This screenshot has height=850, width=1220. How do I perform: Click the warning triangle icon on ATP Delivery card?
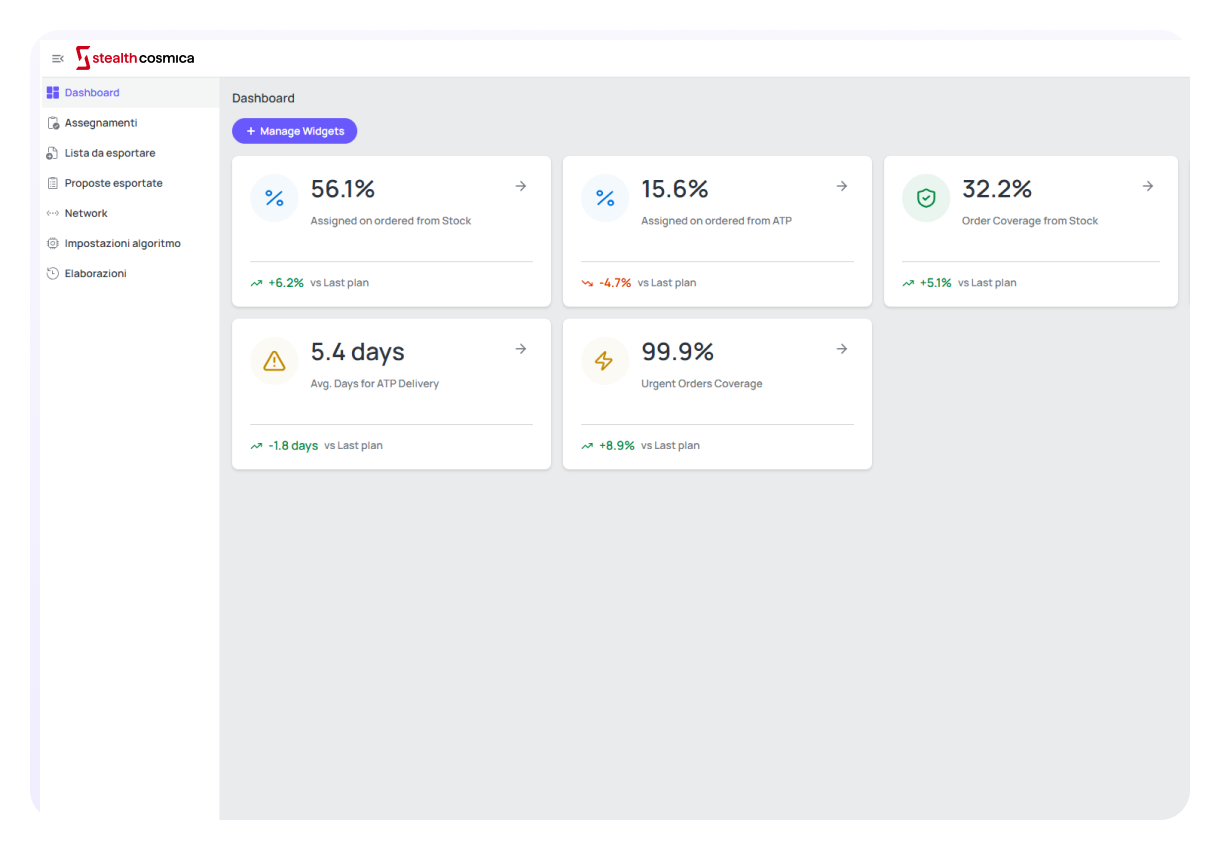274,361
